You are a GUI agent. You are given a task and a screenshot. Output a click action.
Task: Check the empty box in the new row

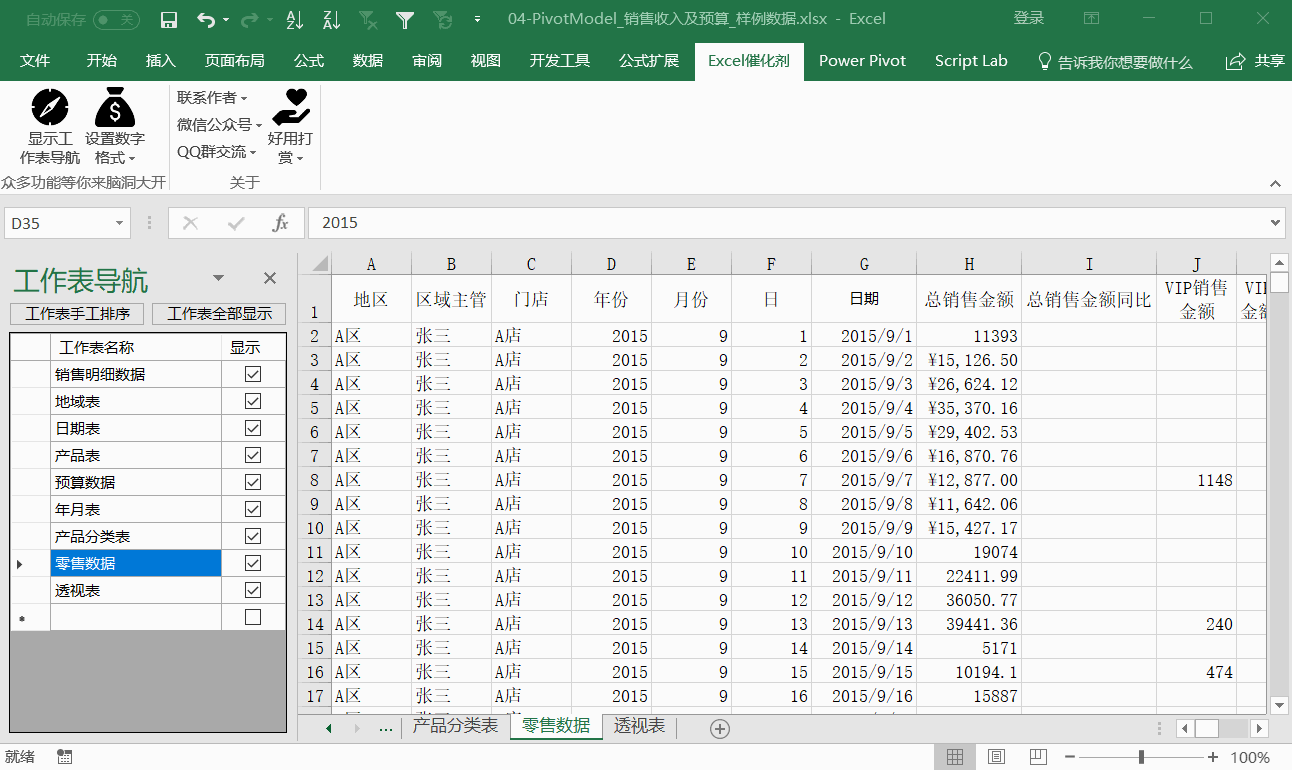(x=253, y=617)
